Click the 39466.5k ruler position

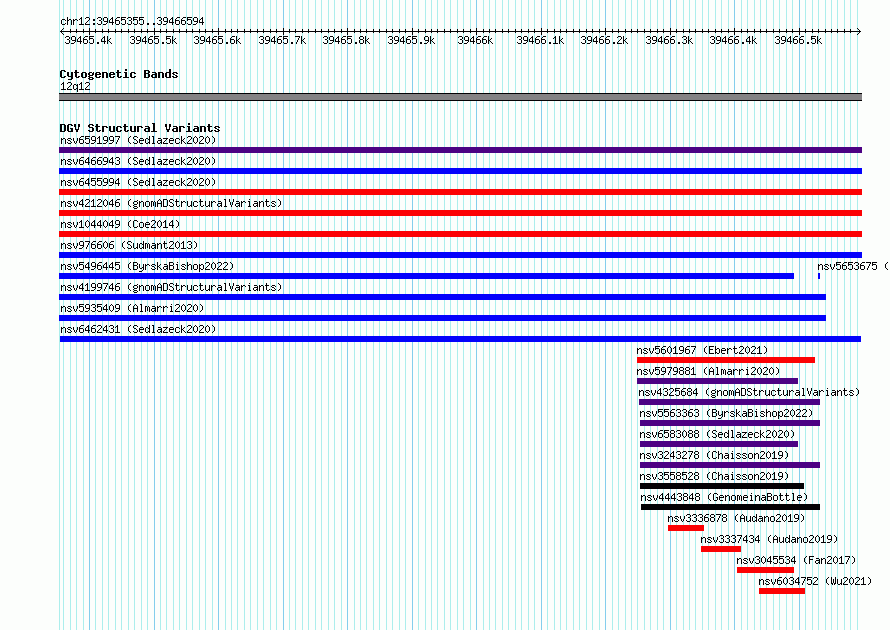click(798, 40)
